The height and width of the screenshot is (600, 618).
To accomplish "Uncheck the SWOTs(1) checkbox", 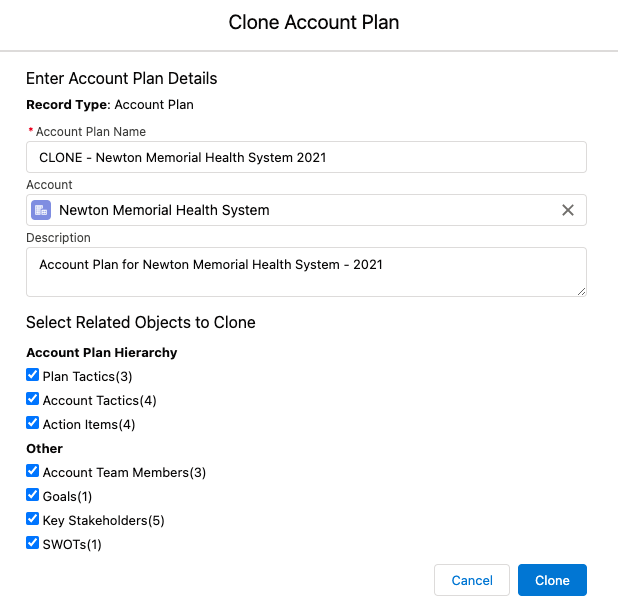I will (x=33, y=543).
